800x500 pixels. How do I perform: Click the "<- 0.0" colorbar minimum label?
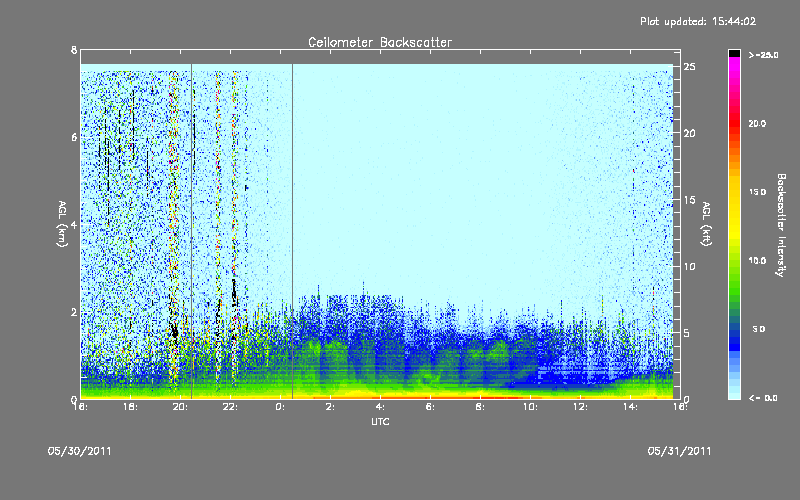click(x=763, y=398)
